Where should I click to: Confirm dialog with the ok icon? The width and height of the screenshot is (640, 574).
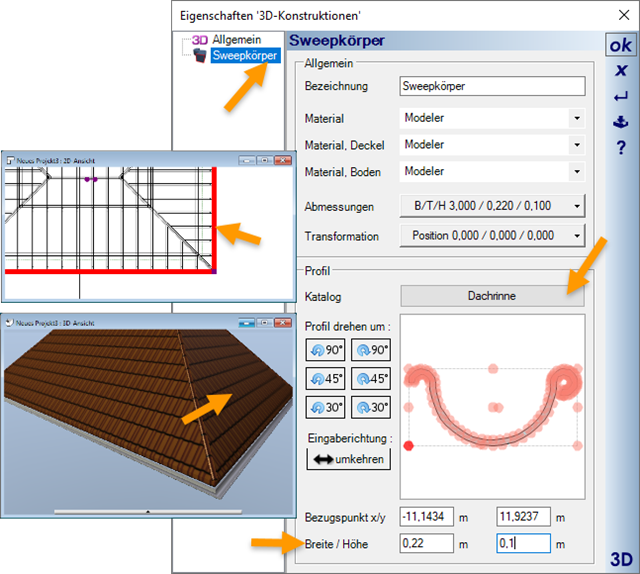tap(620, 46)
